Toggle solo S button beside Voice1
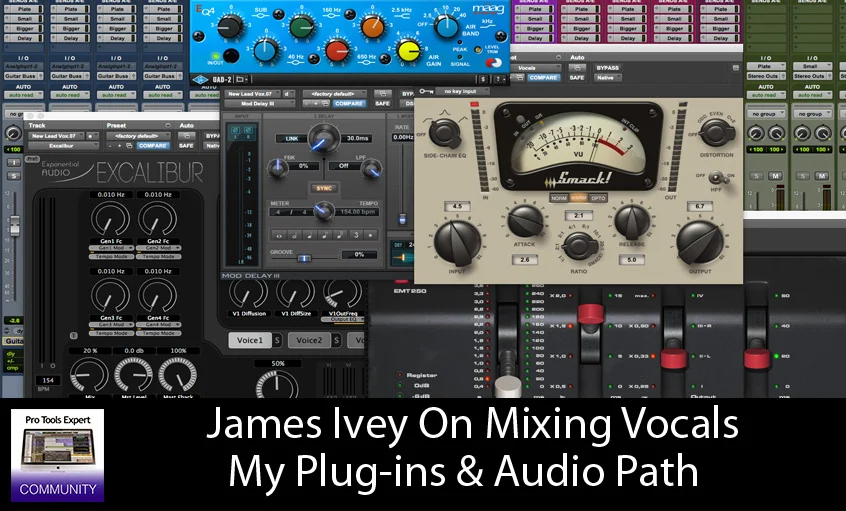This screenshot has width=846, height=511. click(x=277, y=340)
